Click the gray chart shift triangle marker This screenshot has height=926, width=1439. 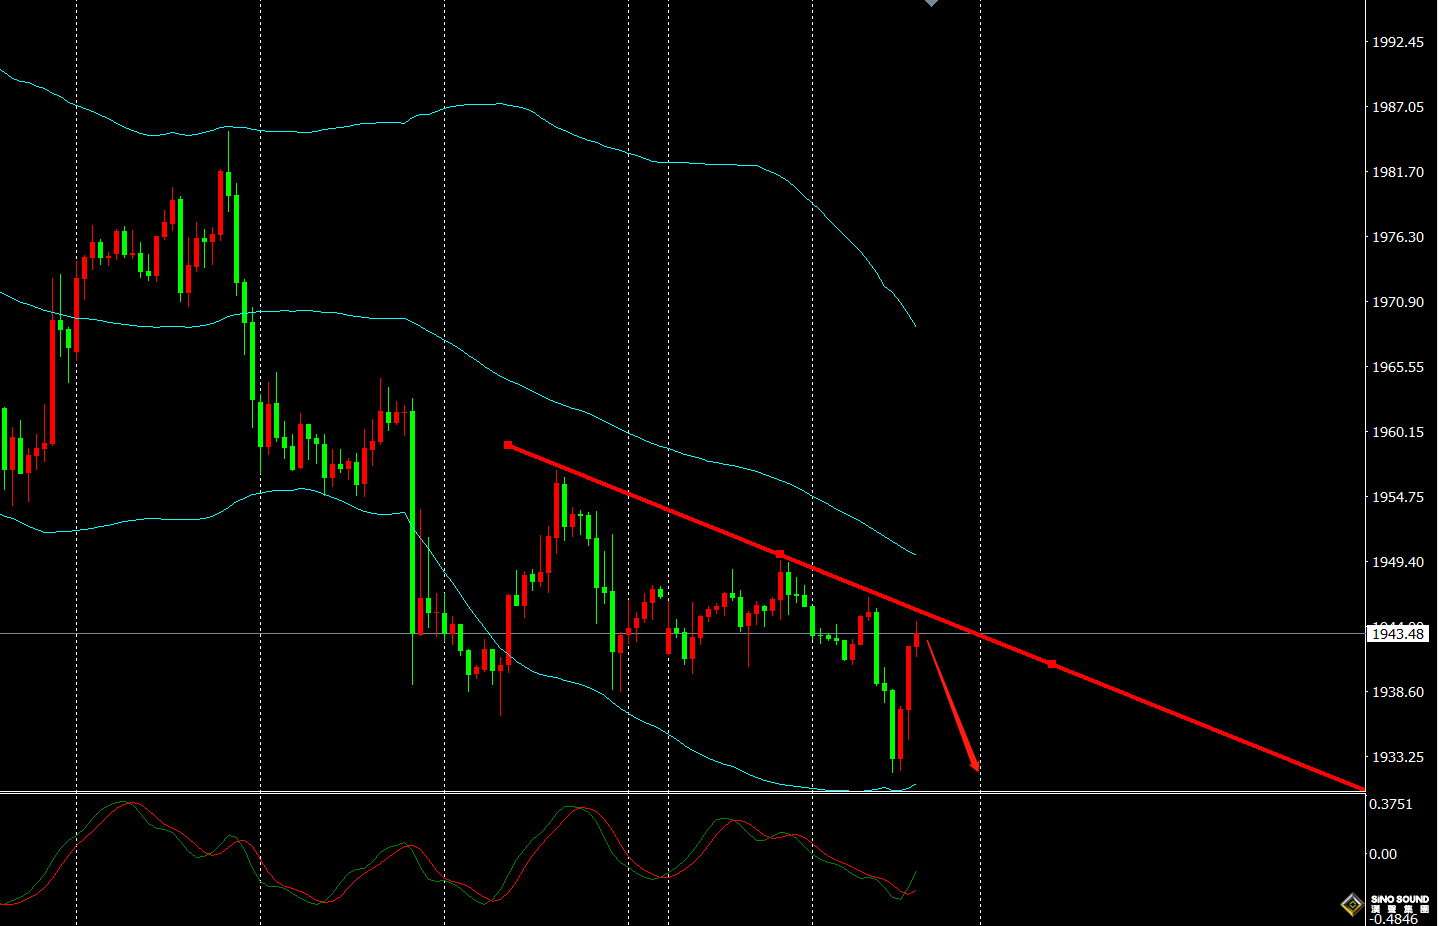[931, 3]
